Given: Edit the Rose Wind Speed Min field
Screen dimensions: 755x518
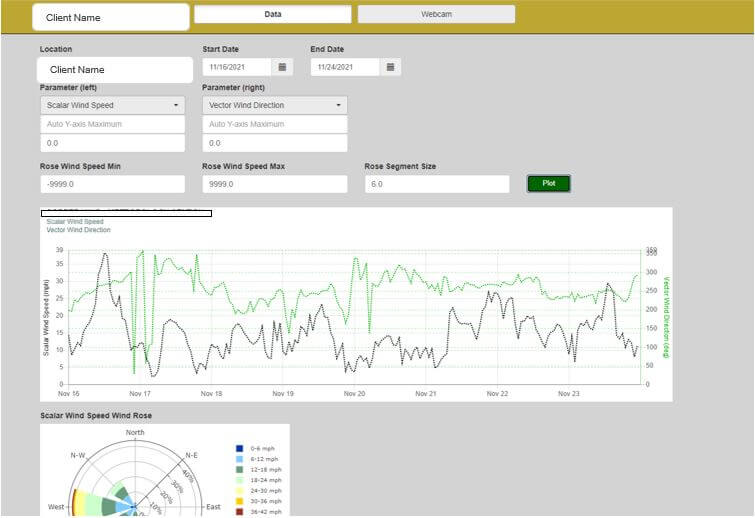Looking at the screenshot, I should 113,184.
